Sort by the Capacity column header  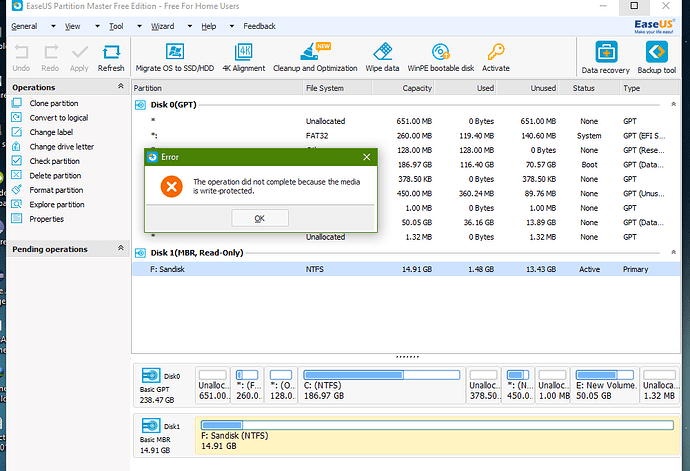[404, 88]
